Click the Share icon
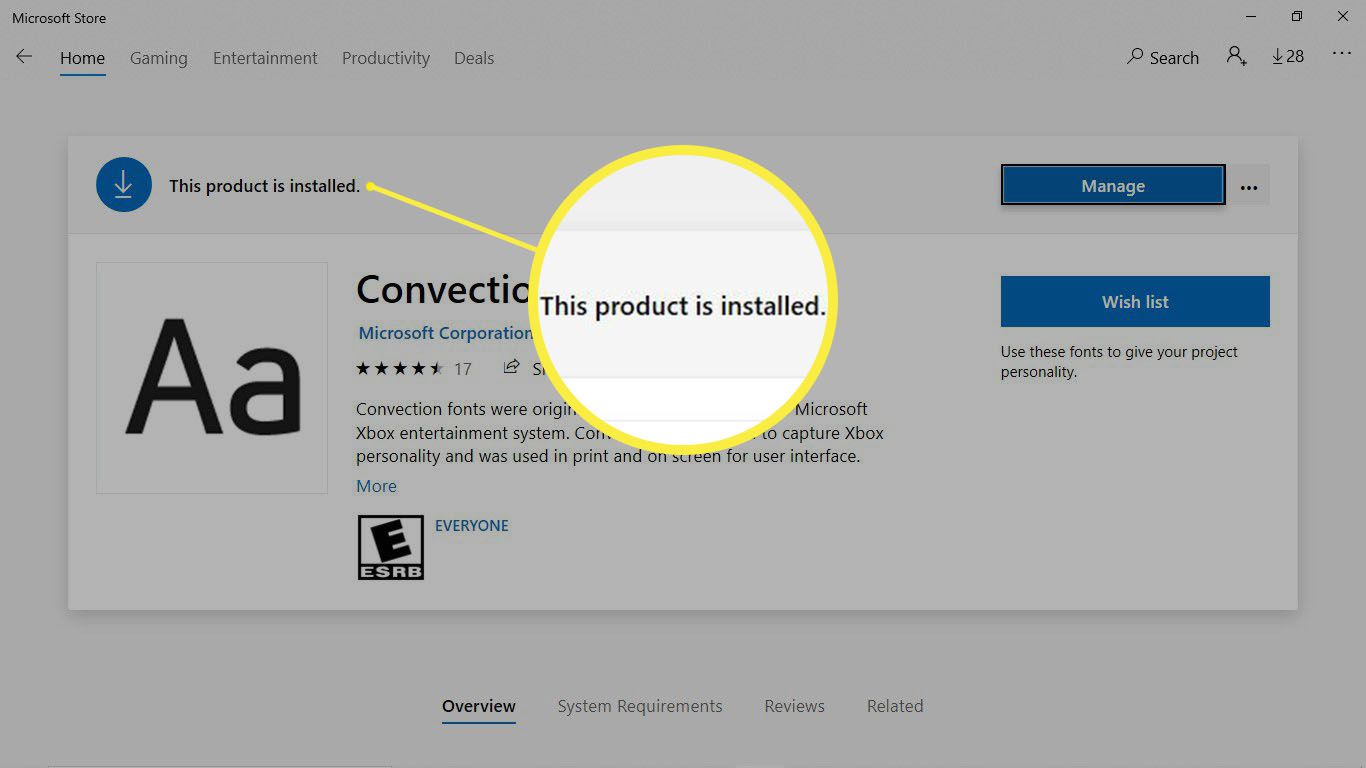Viewport: 1366px width, 768px height. click(511, 367)
